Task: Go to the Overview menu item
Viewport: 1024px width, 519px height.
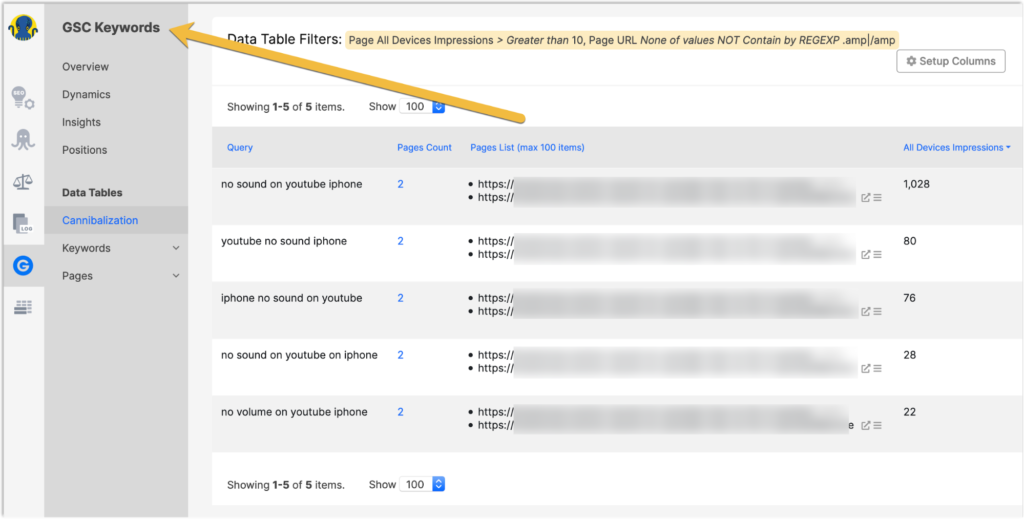Action: coord(85,67)
